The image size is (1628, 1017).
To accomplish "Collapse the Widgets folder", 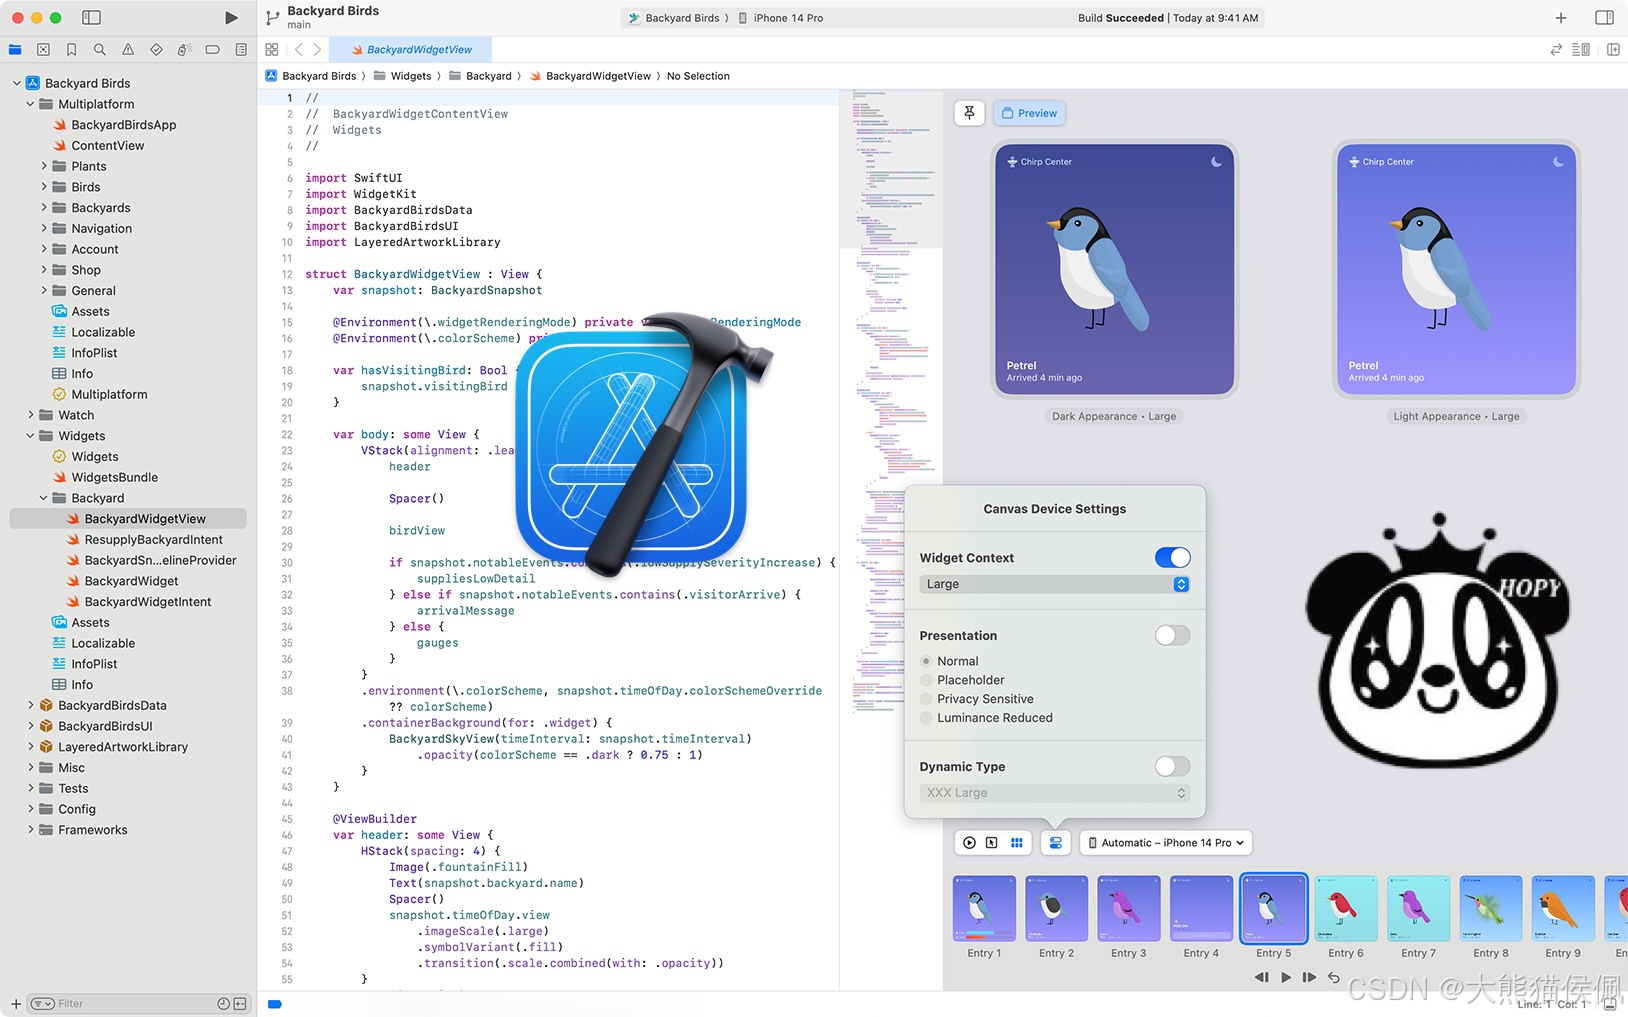I will [x=31, y=436].
